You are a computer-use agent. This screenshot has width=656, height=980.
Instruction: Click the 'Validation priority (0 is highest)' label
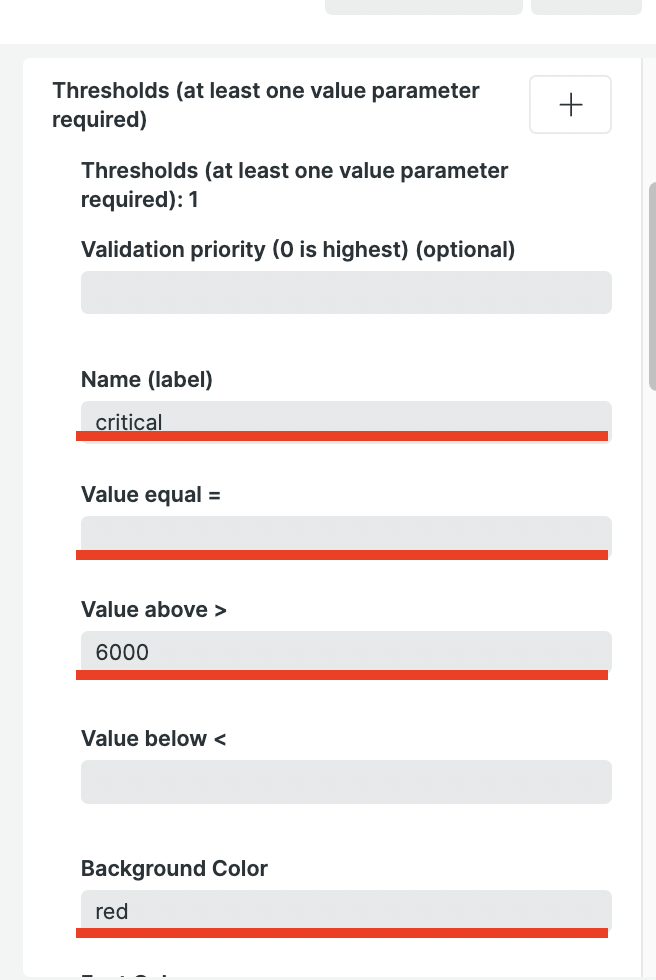tap(297, 249)
